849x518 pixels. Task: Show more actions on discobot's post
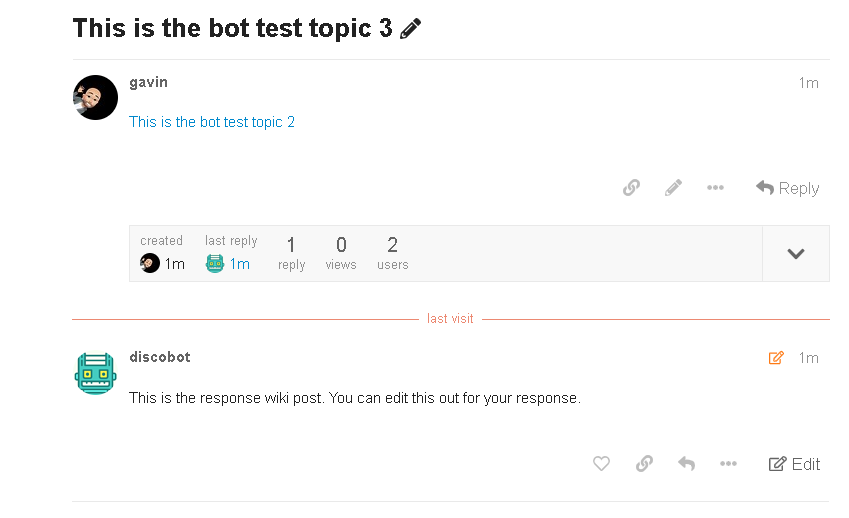click(728, 463)
